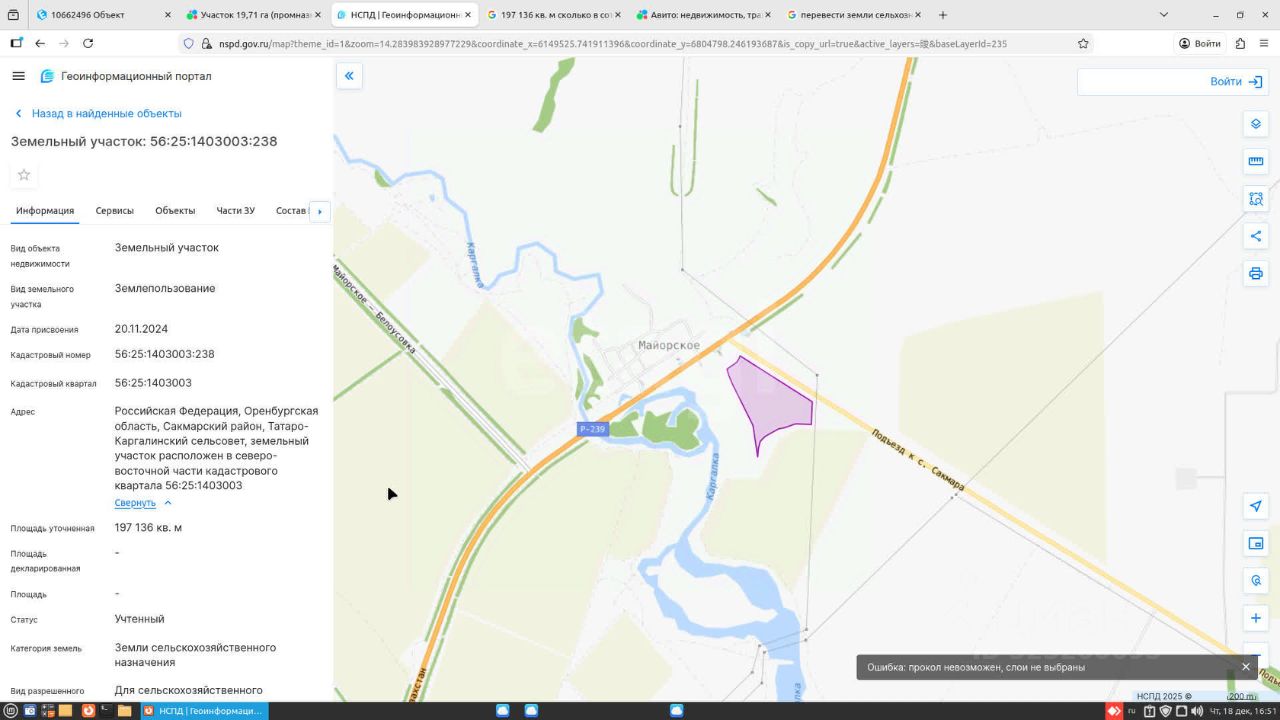Open the overview mini-map tool
Viewport: 1280px width, 720px height.
pos(1256,543)
